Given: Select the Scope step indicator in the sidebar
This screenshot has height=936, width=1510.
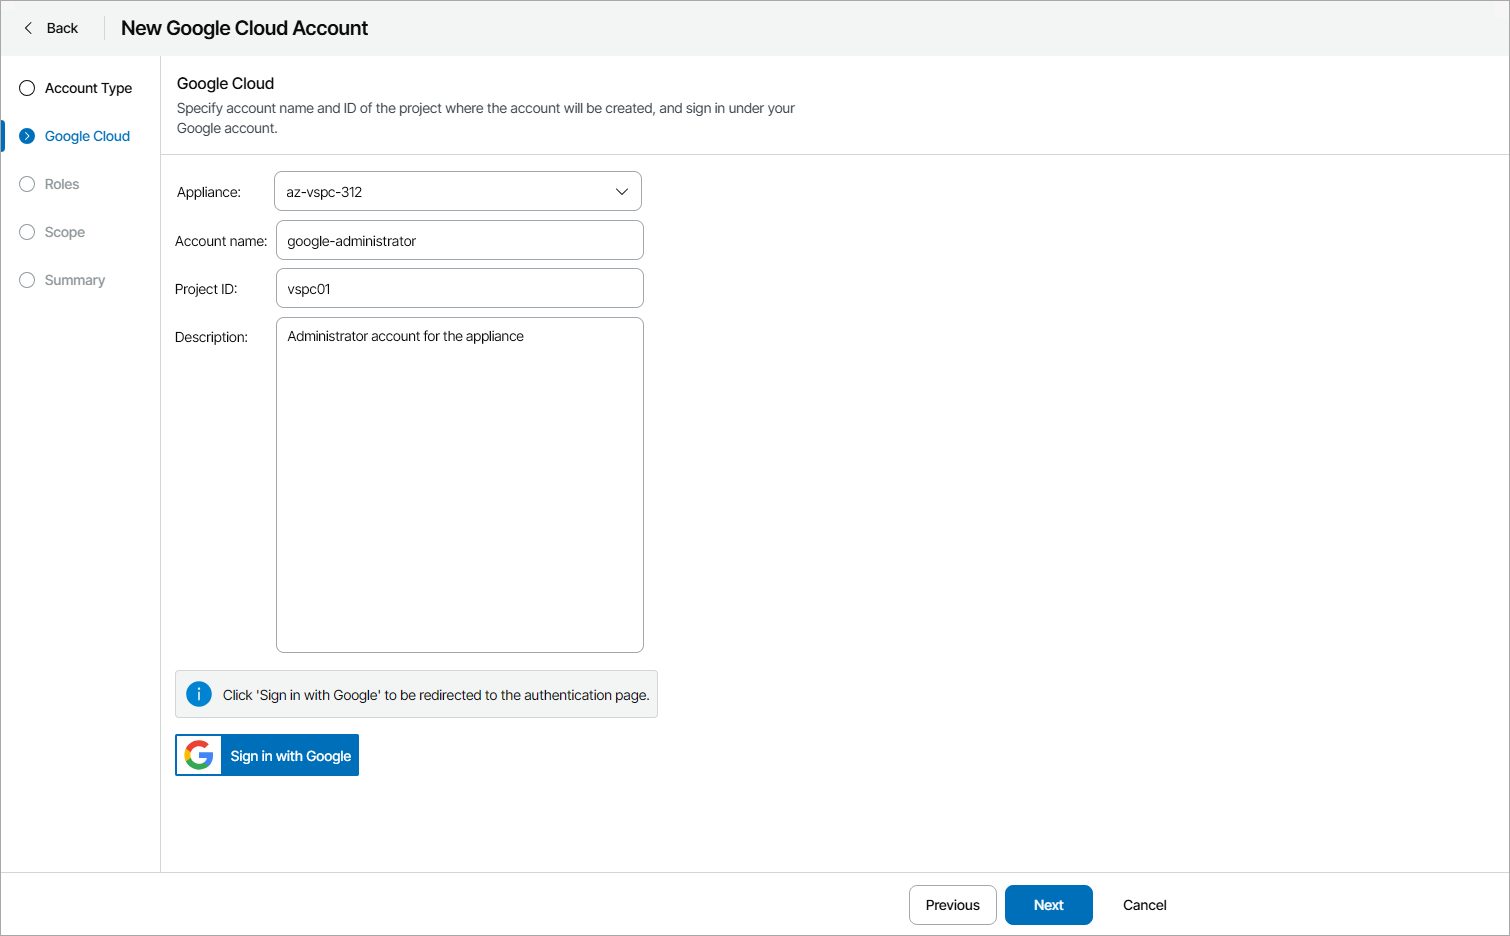Looking at the screenshot, I should (26, 232).
